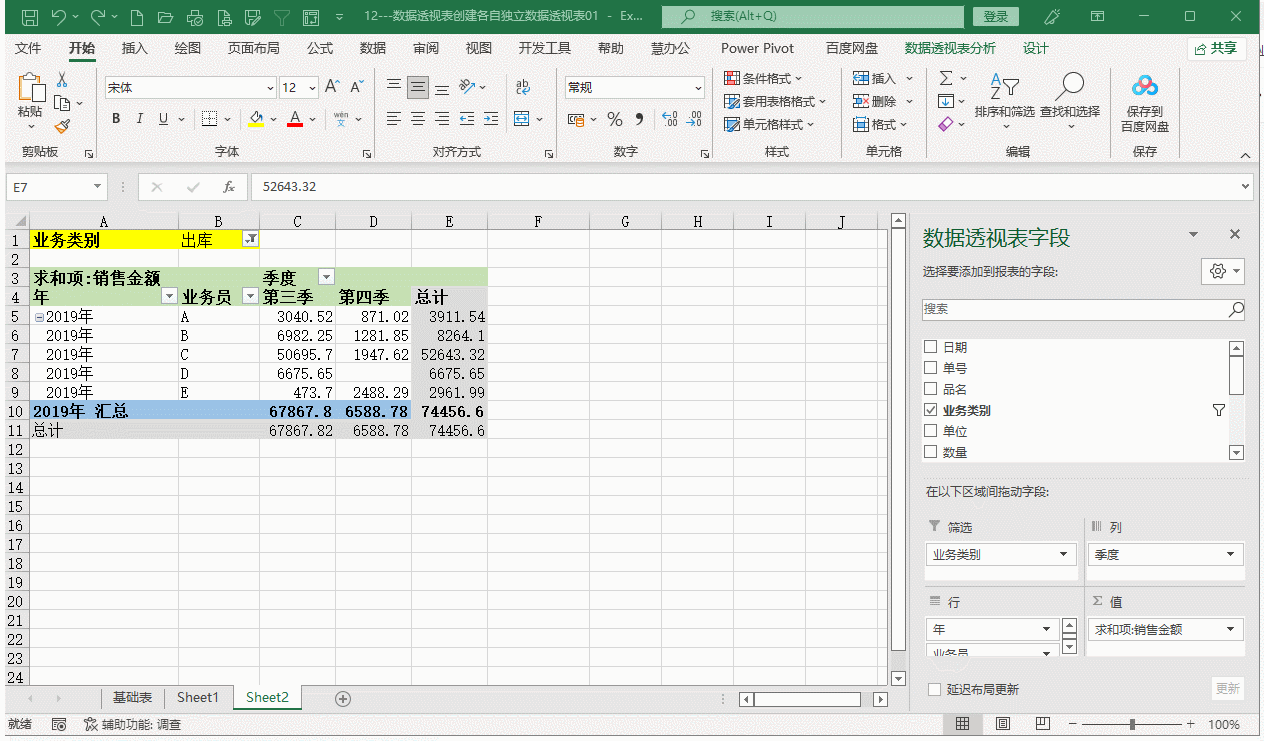Click the merge and center icon

pos(522,119)
